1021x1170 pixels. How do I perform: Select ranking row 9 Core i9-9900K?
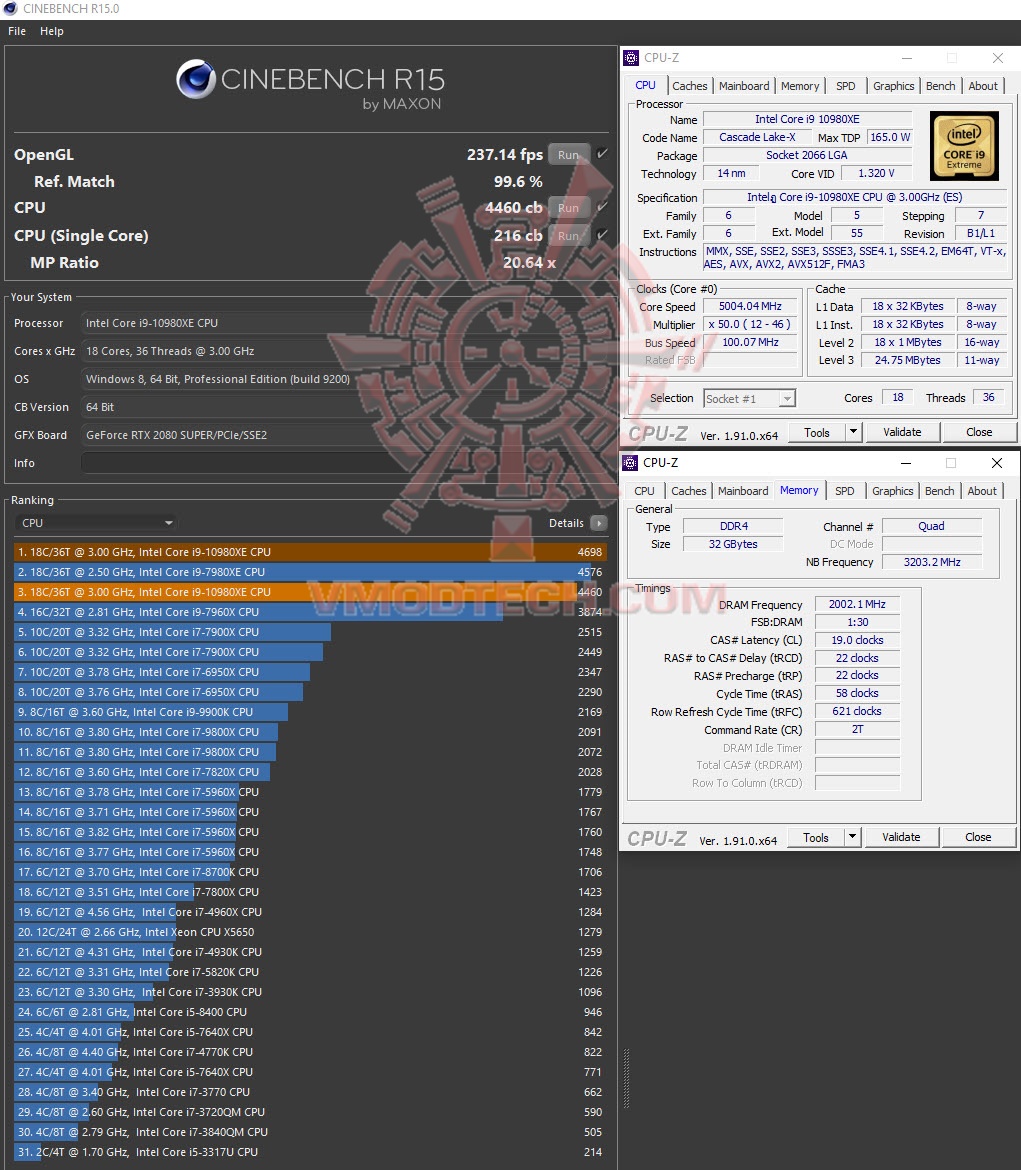pos(310,712)
